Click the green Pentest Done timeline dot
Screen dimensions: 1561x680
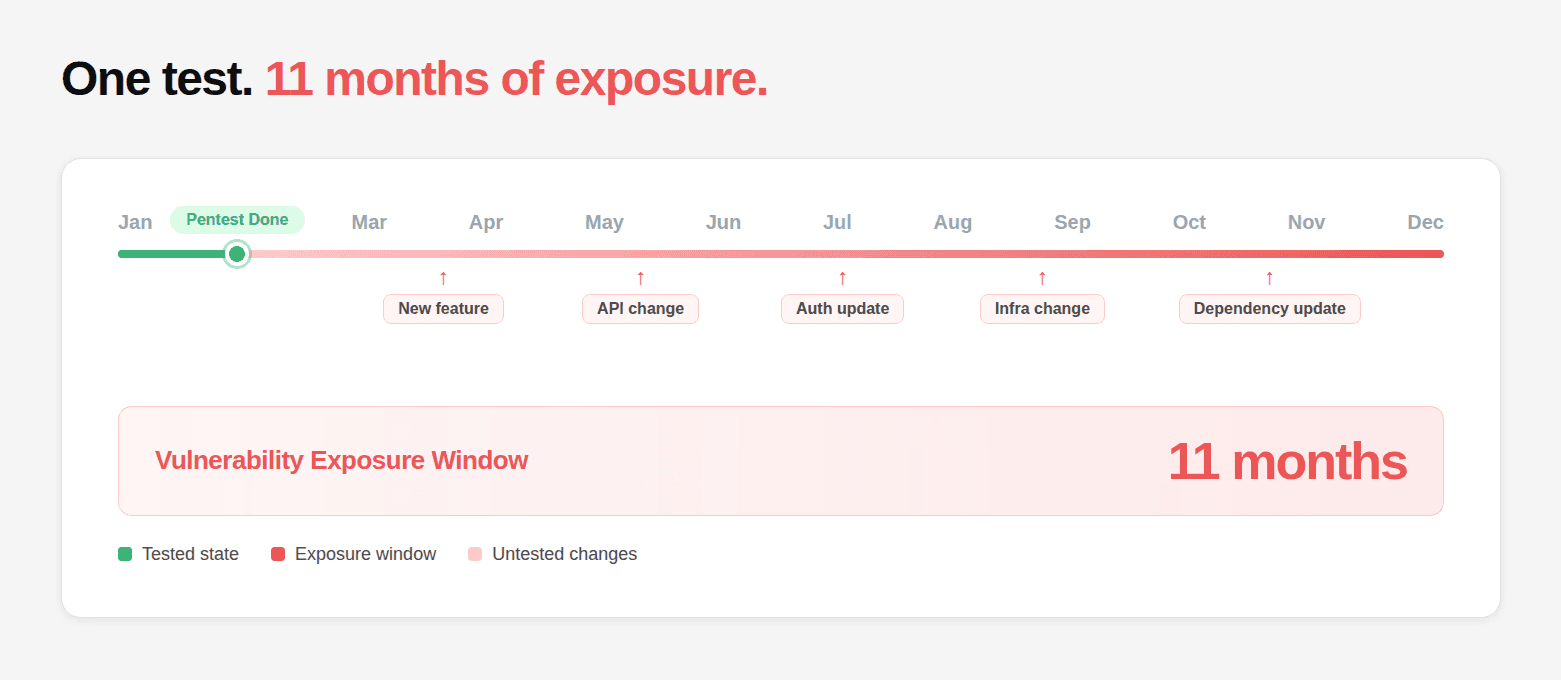(237, 254)
